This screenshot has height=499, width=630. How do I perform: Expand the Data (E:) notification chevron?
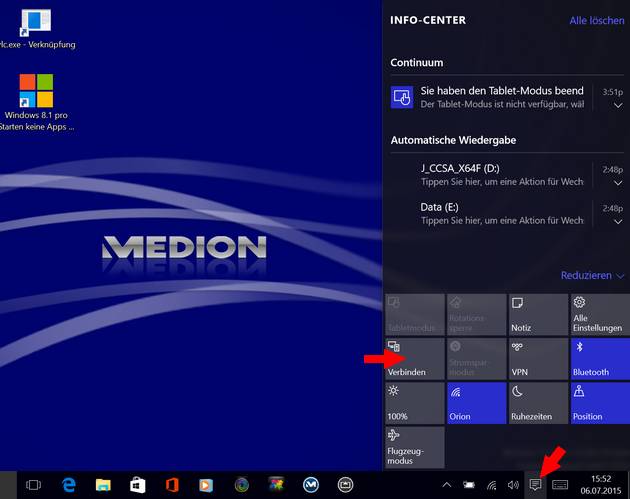(618, 222)
